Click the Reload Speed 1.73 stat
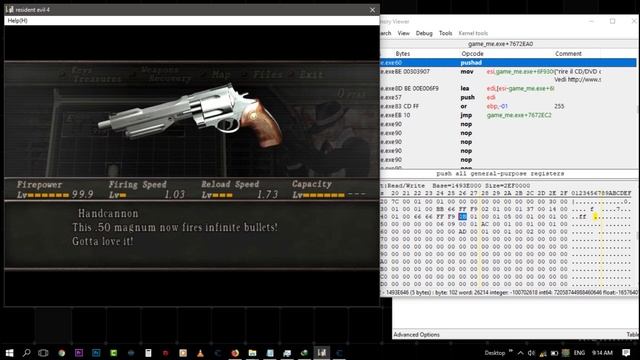 [240, 189]
